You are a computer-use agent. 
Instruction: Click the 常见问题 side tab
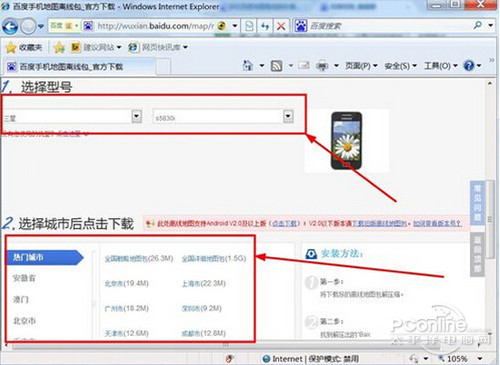pyautogui.click(x=477, y=203)
